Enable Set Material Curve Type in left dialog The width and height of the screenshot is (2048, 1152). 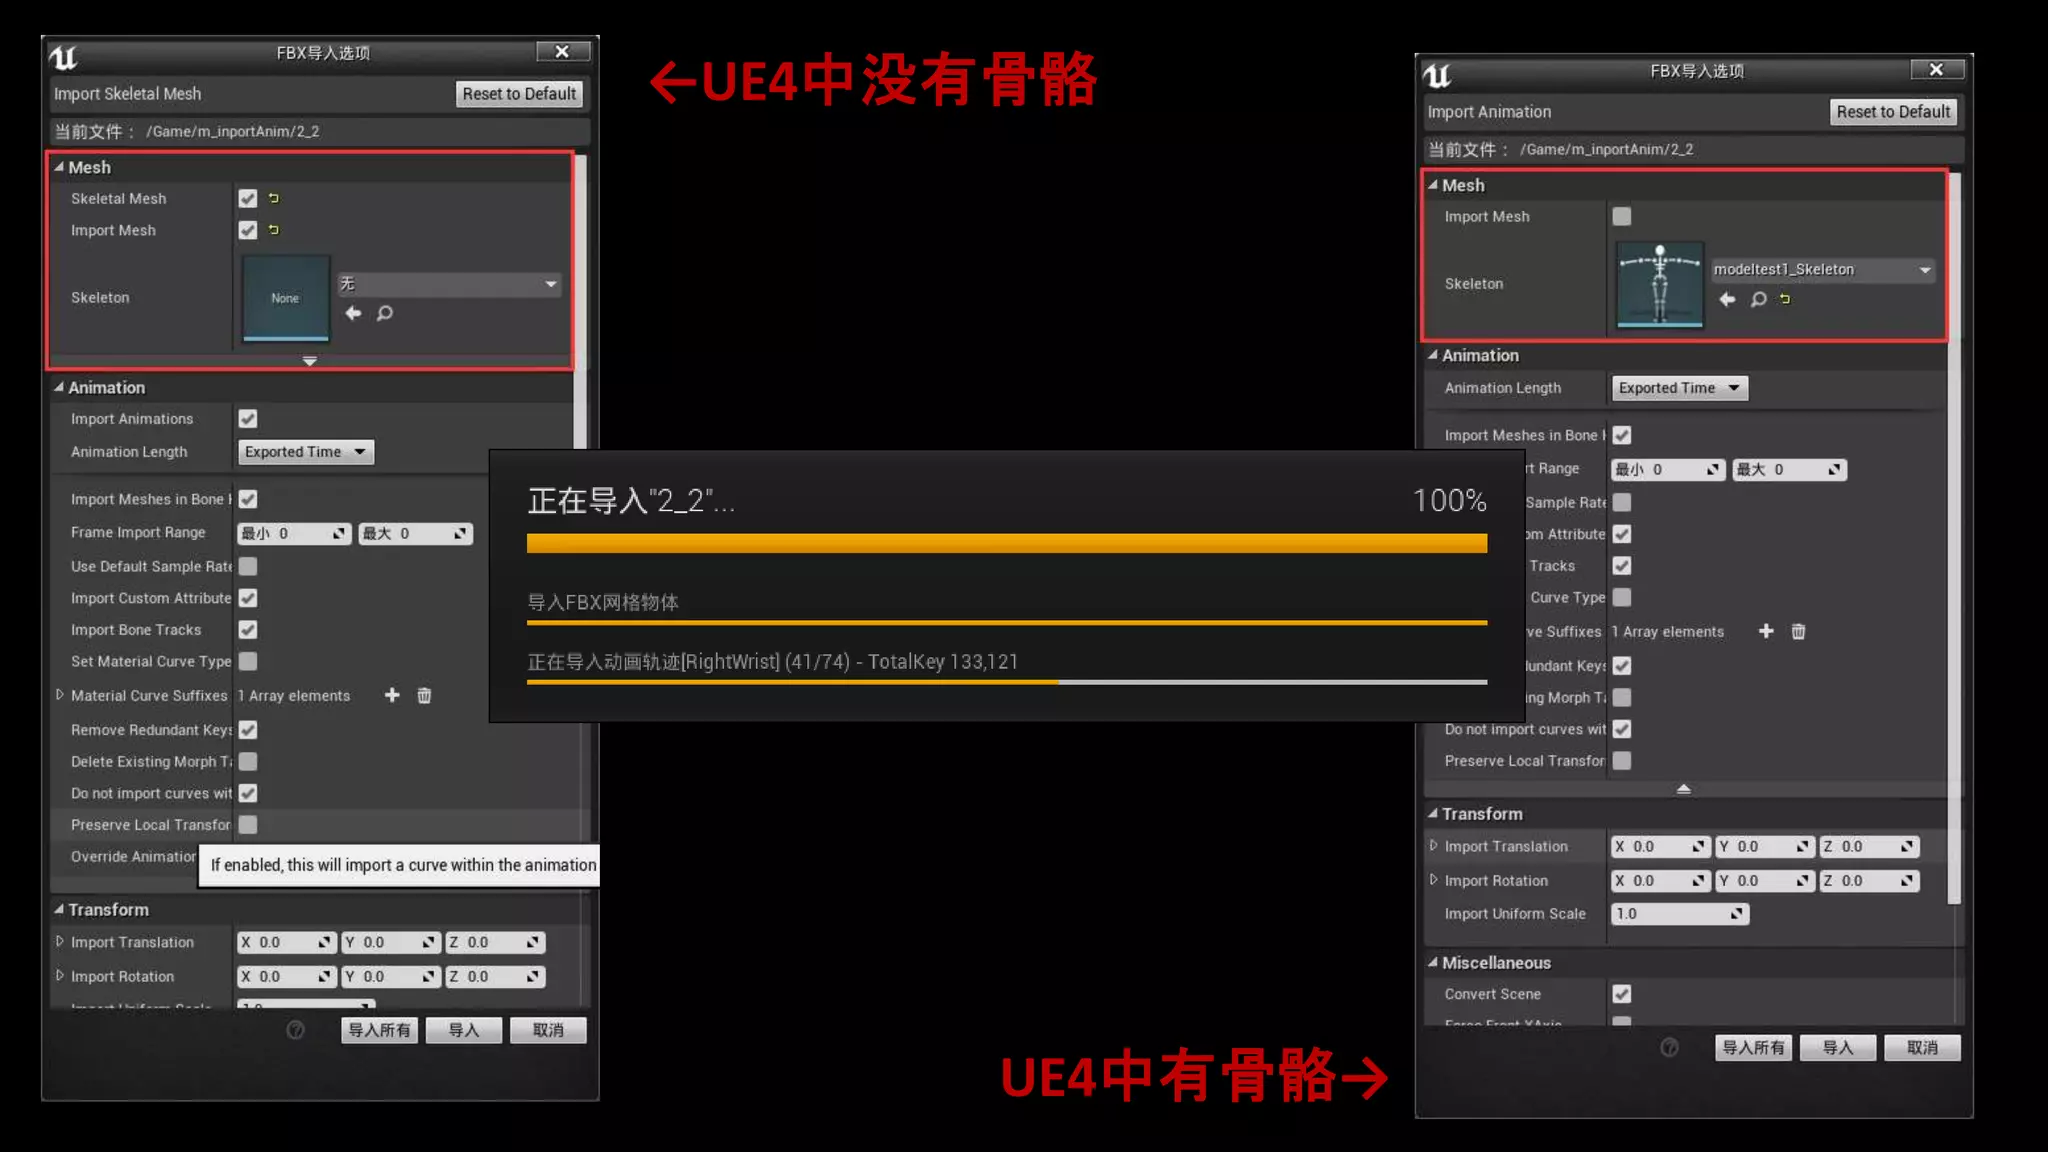248,661
